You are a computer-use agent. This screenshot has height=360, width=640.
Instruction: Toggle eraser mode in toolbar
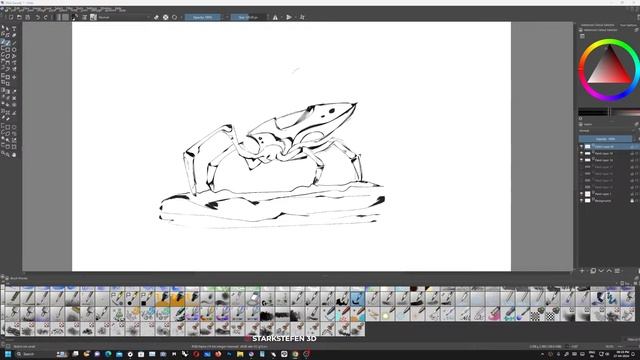coord(156,17)
